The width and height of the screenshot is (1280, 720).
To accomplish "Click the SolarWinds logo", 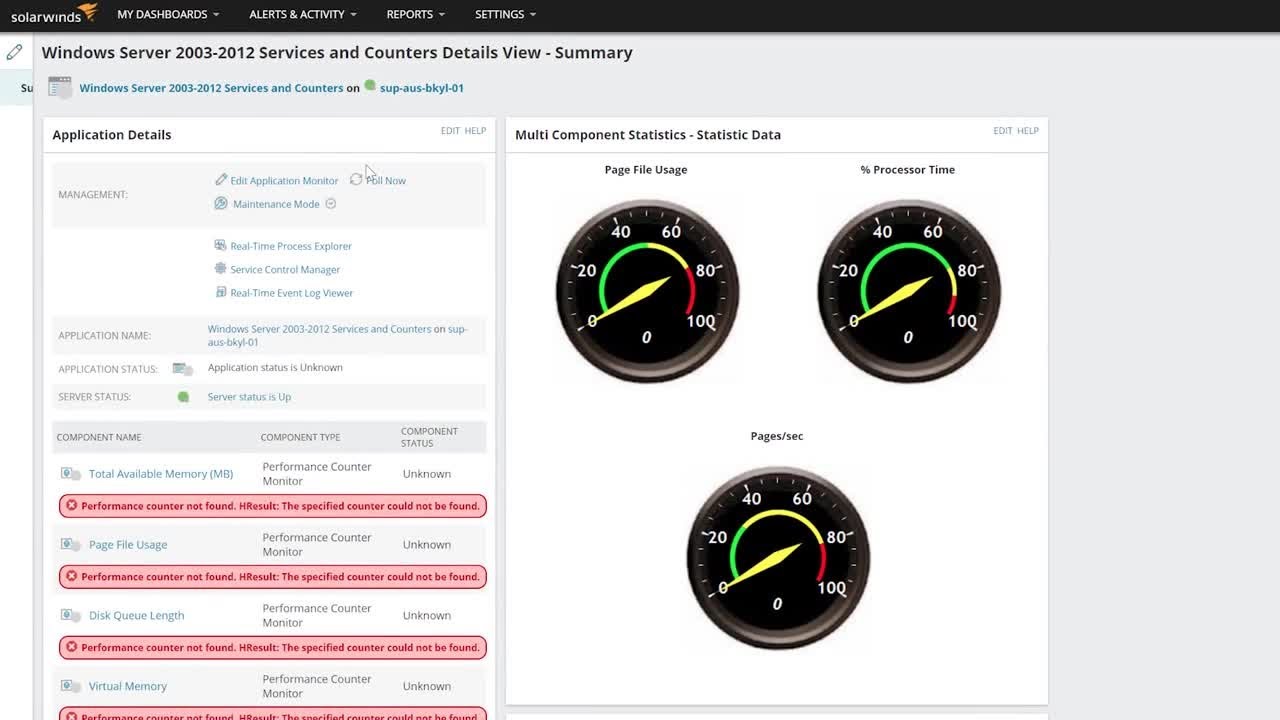I will pos(54,14).
